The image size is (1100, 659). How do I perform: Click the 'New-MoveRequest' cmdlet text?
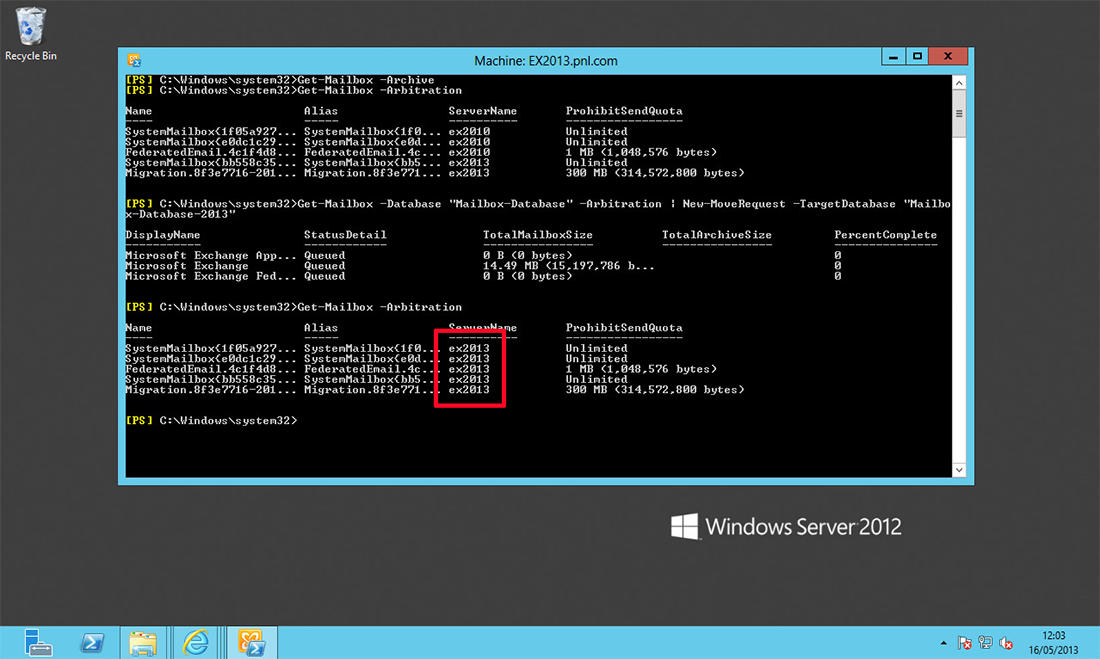coord(734,204)
